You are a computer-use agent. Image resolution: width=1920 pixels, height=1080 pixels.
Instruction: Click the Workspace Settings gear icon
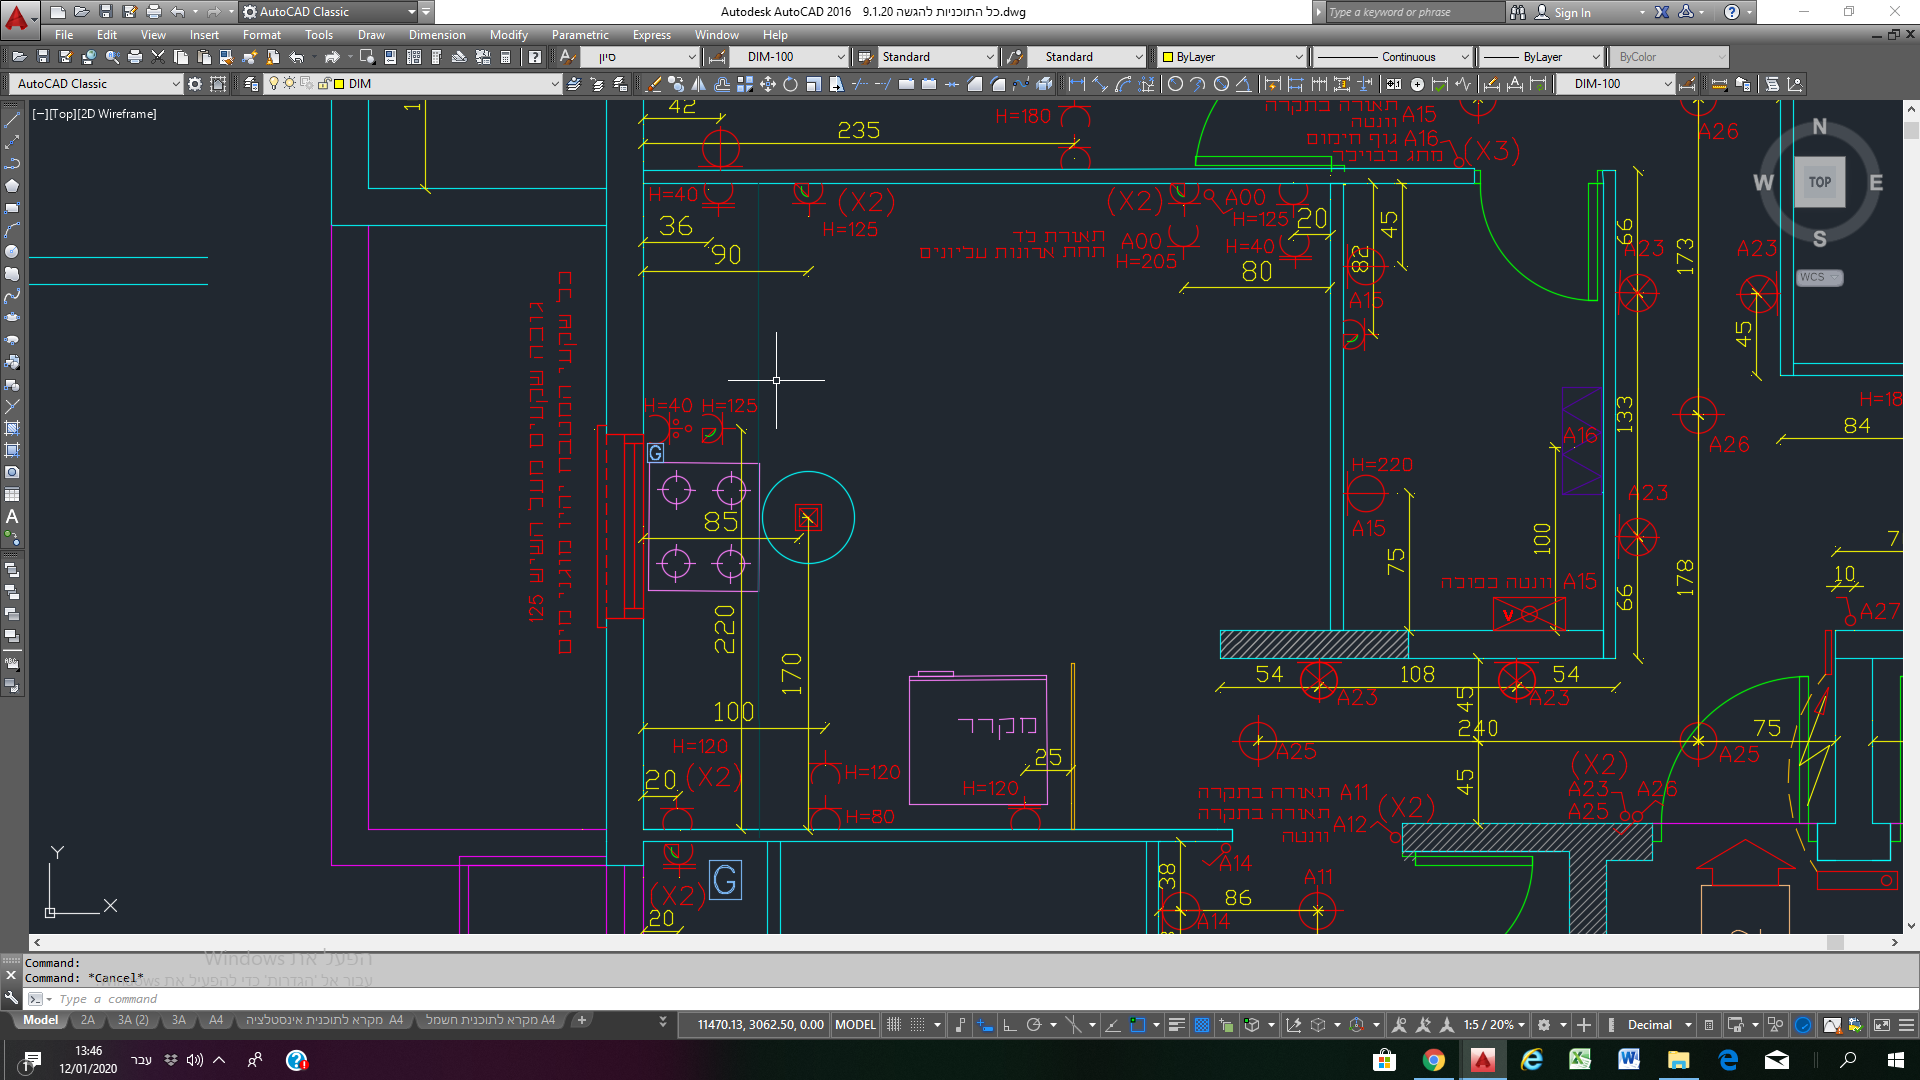click(x=195, y=84)
